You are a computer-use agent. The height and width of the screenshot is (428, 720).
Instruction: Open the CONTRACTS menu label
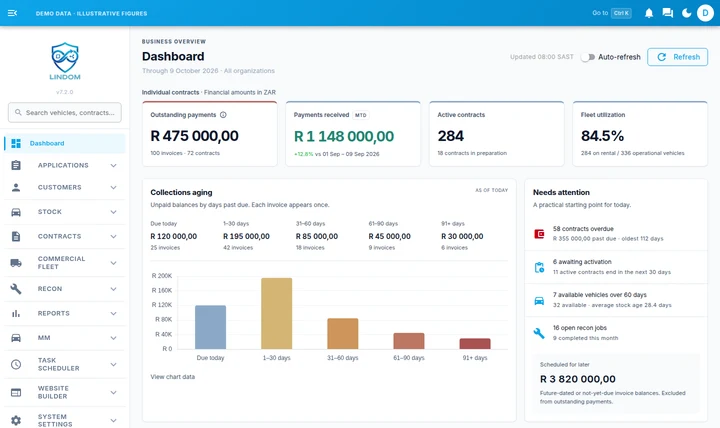(x=59, y=236)
